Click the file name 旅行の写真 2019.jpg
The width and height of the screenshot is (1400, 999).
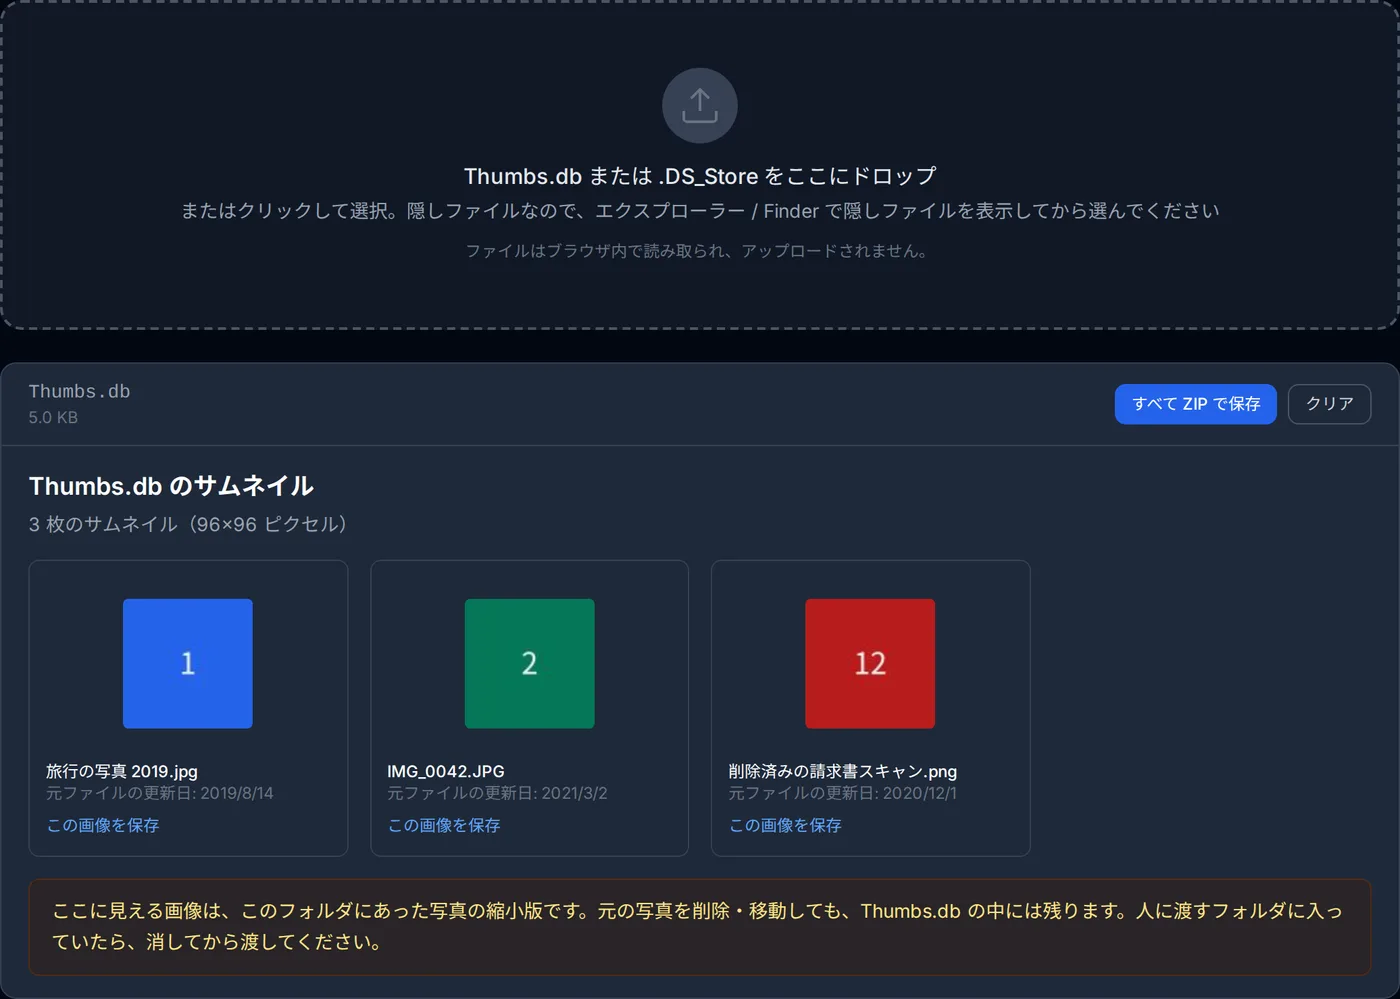pyautogui.click(x=122, y=771)
